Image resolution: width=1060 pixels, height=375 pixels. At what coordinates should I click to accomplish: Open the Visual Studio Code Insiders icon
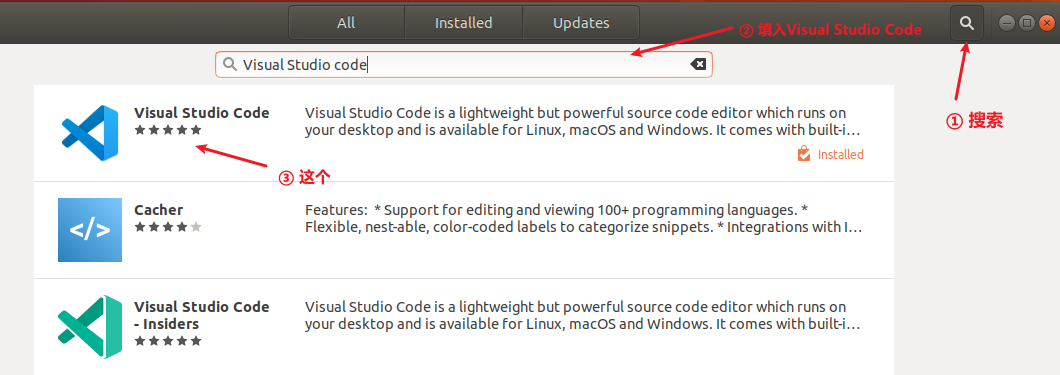click(90, 326)
